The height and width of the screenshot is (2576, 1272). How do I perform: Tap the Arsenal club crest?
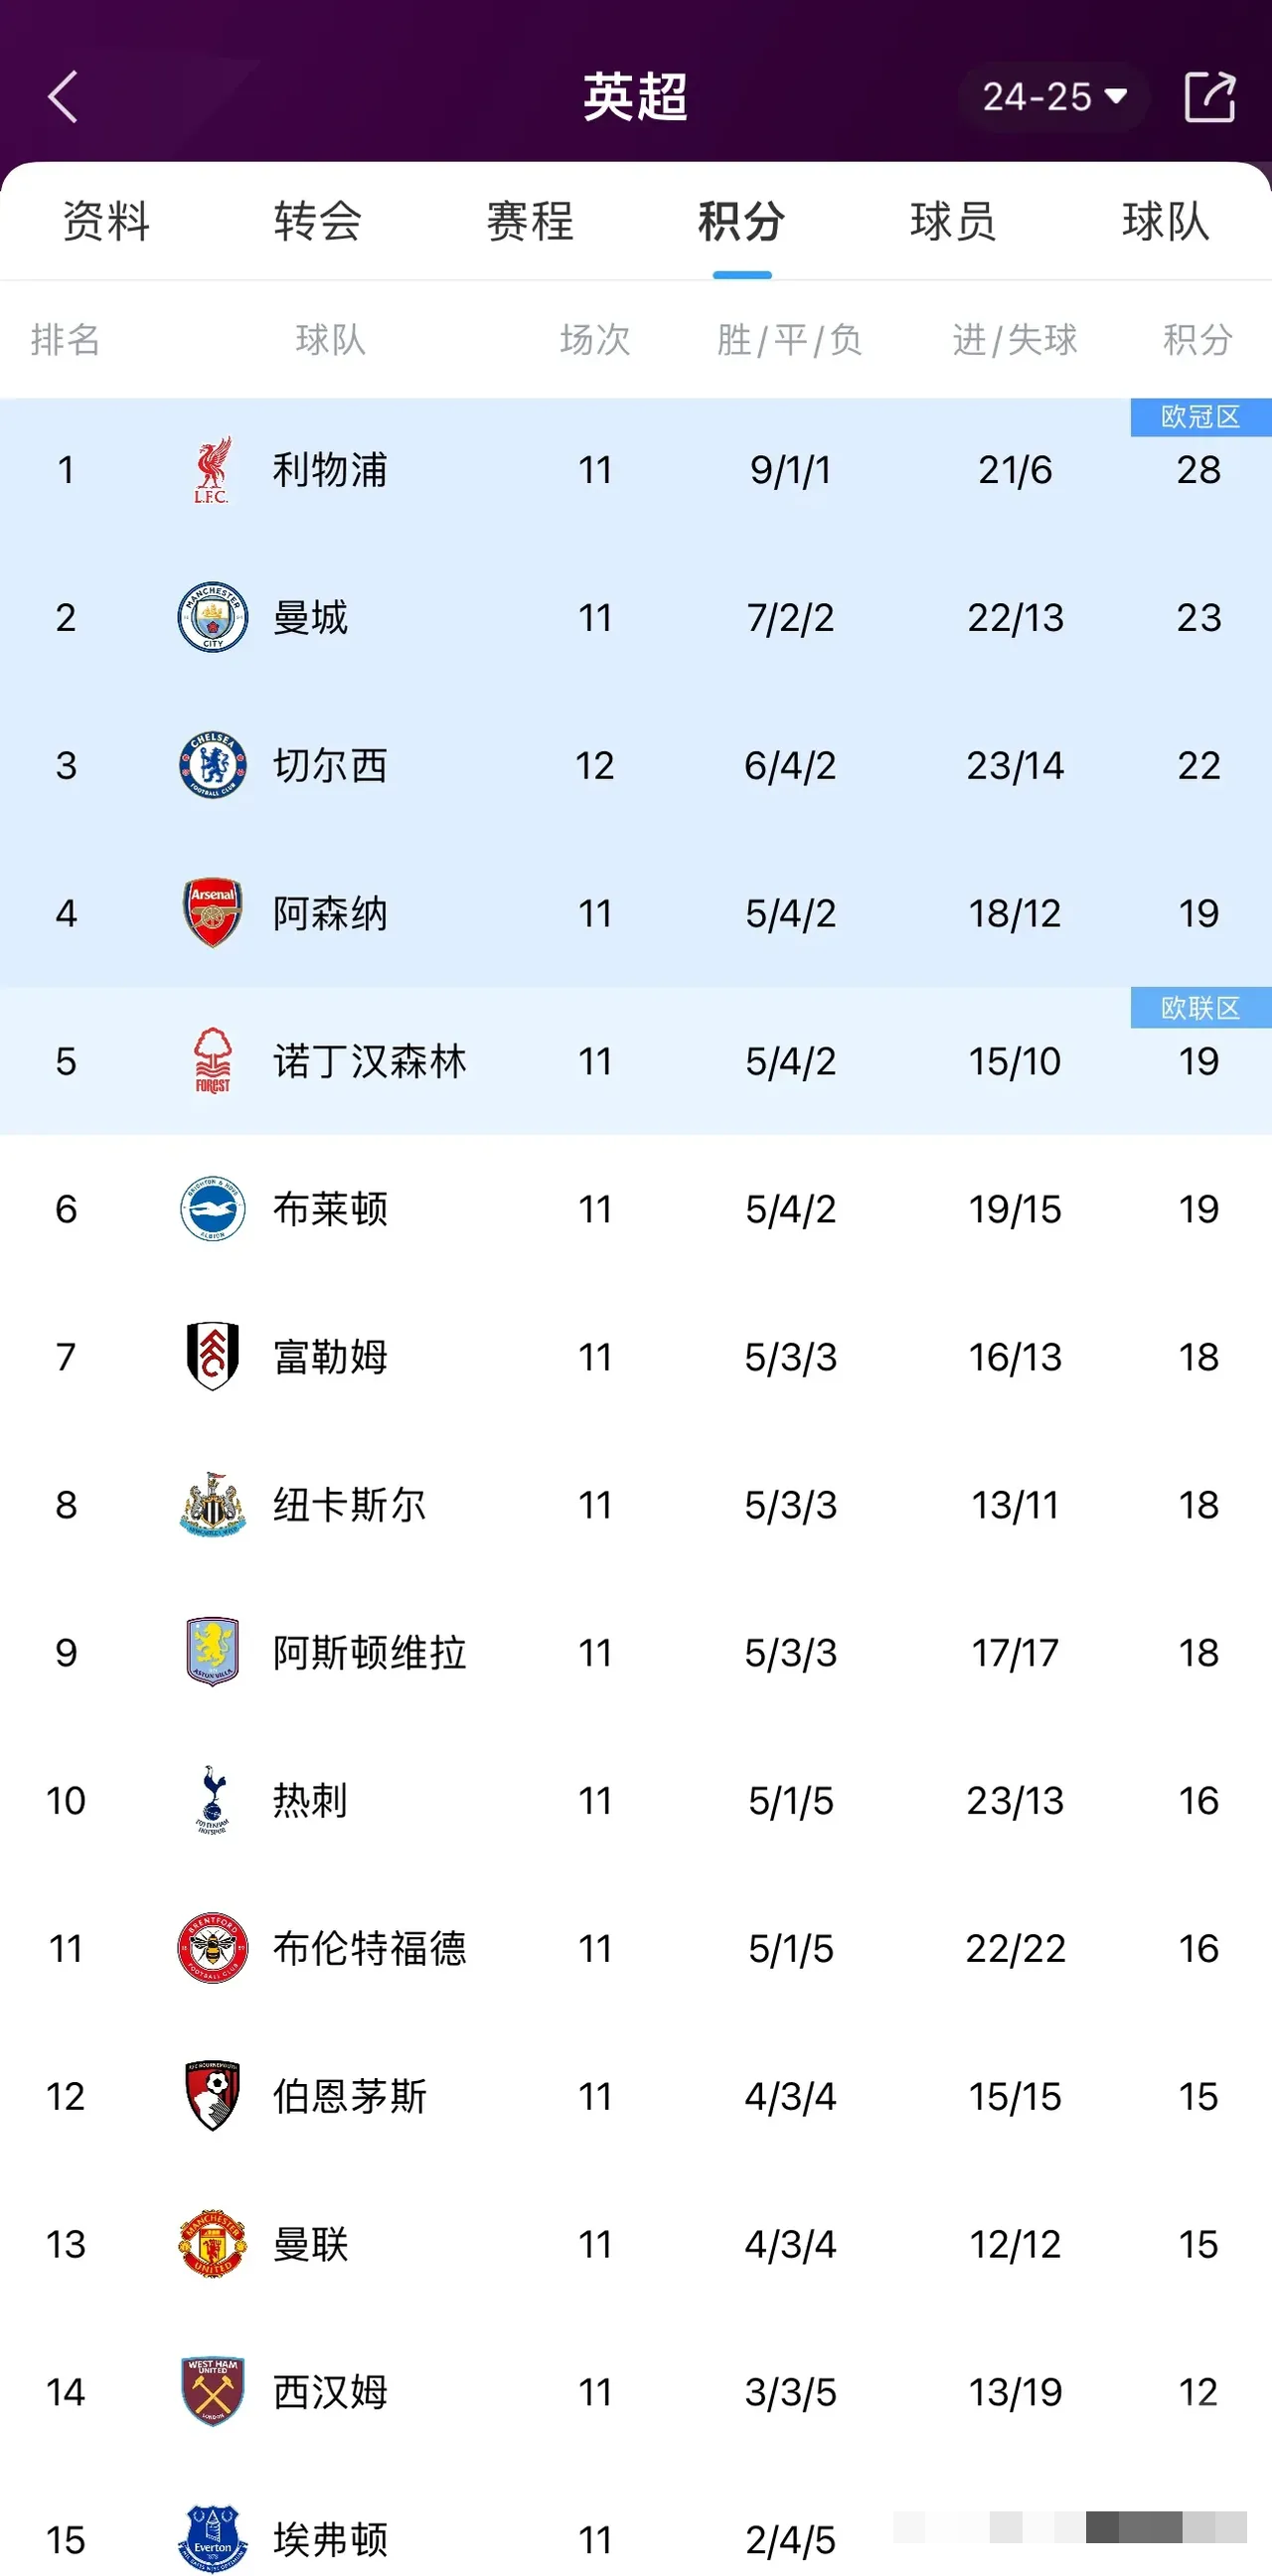[x=212, y=913]
